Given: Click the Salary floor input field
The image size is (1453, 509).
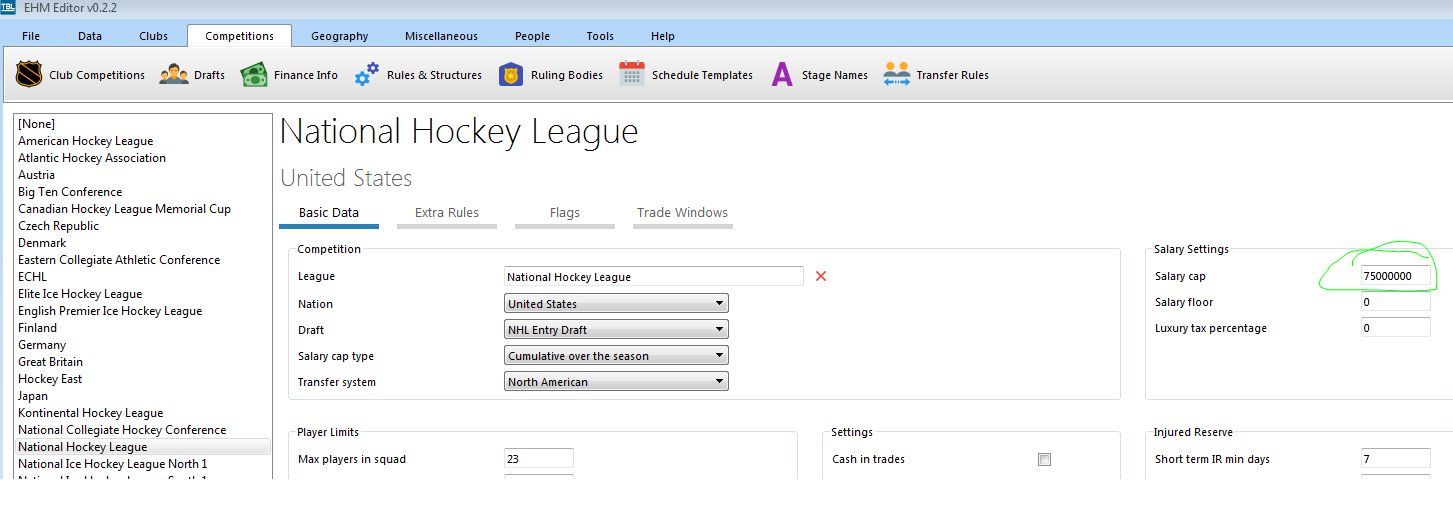Looking at the screenshot, I should [x=1395, y=302].
